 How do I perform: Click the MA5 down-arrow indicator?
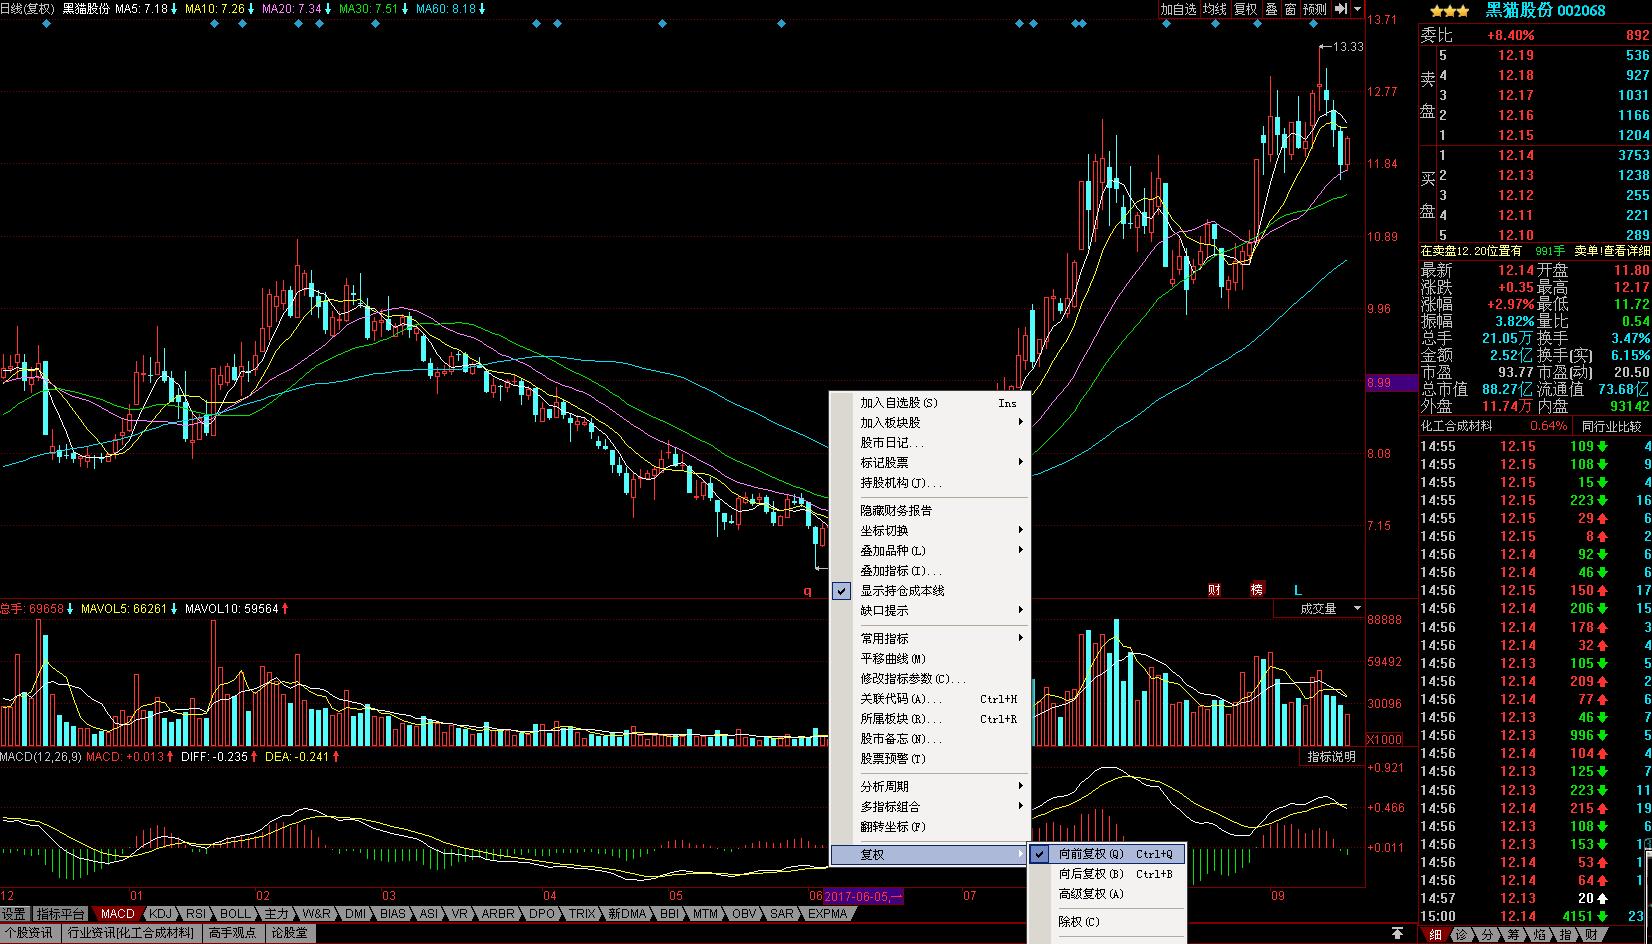pos(175,9)
